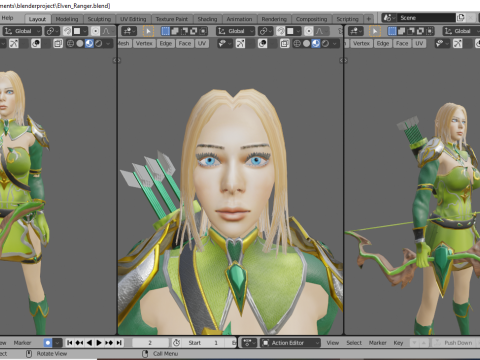Choose extend selection mode in middle viewport

point(175,31)
